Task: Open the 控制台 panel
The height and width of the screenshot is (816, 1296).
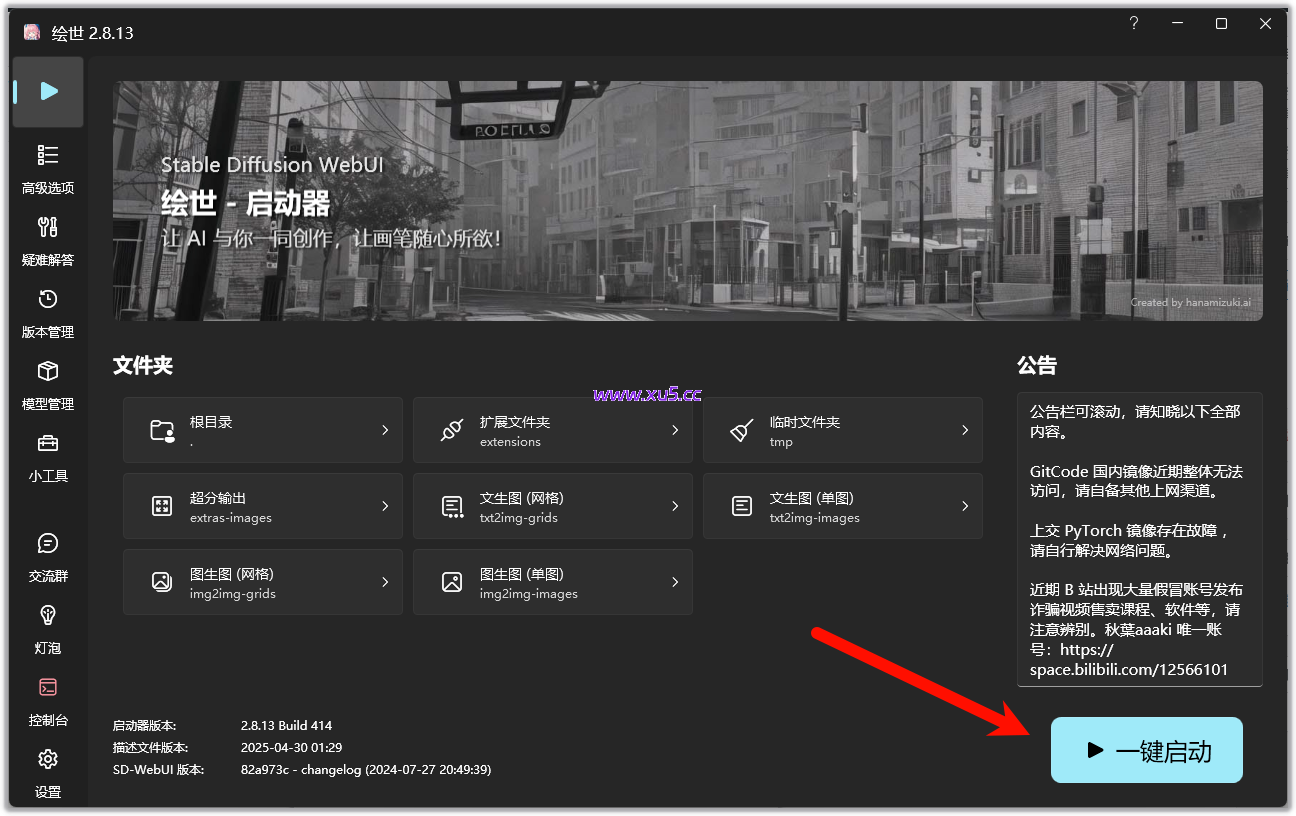Action: click(47, 700)
